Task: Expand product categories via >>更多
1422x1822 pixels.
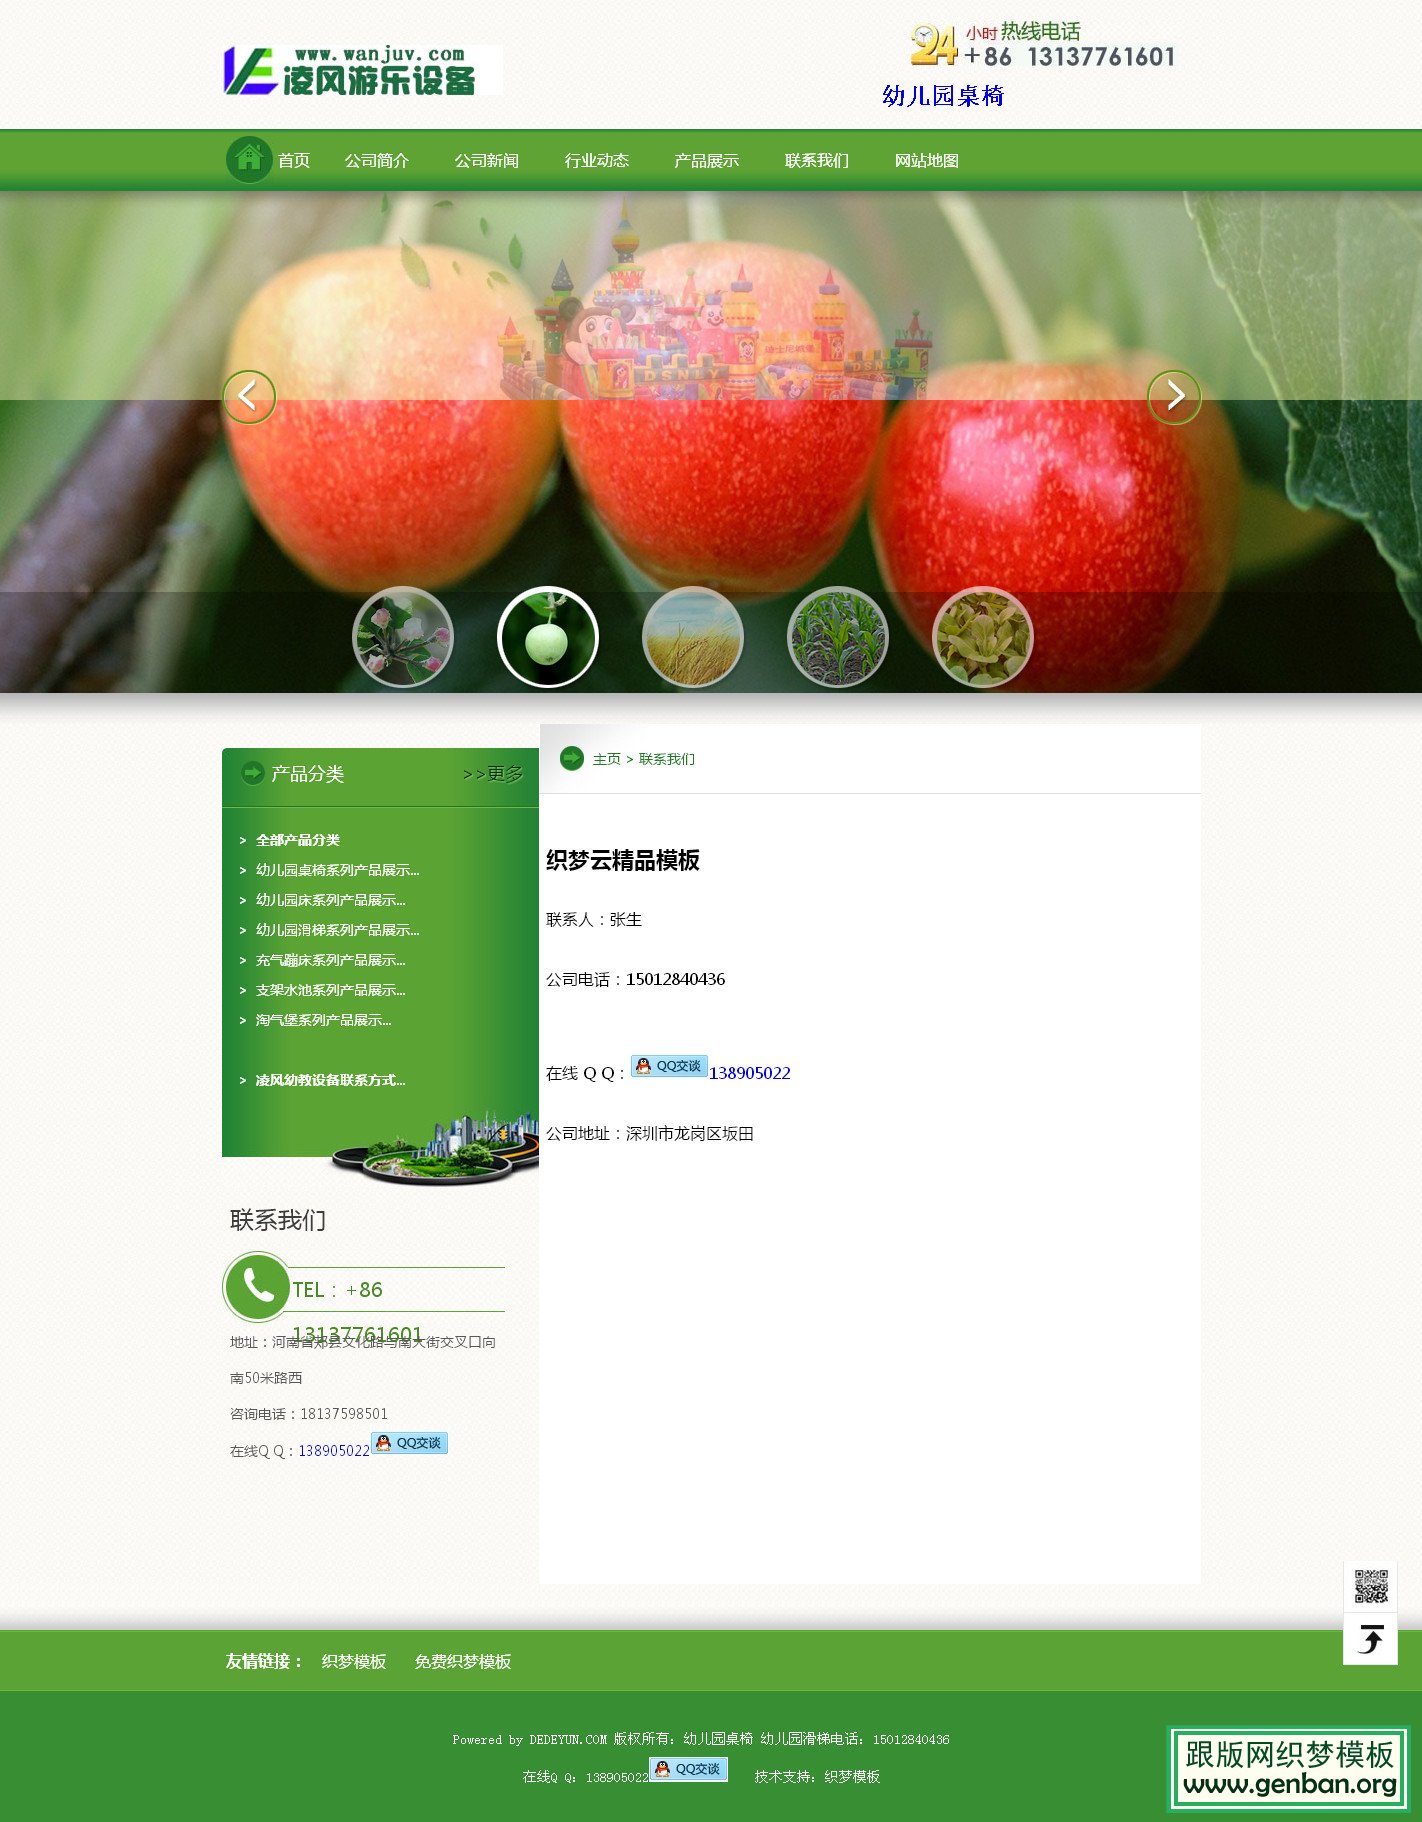Action: pos(493,774)
